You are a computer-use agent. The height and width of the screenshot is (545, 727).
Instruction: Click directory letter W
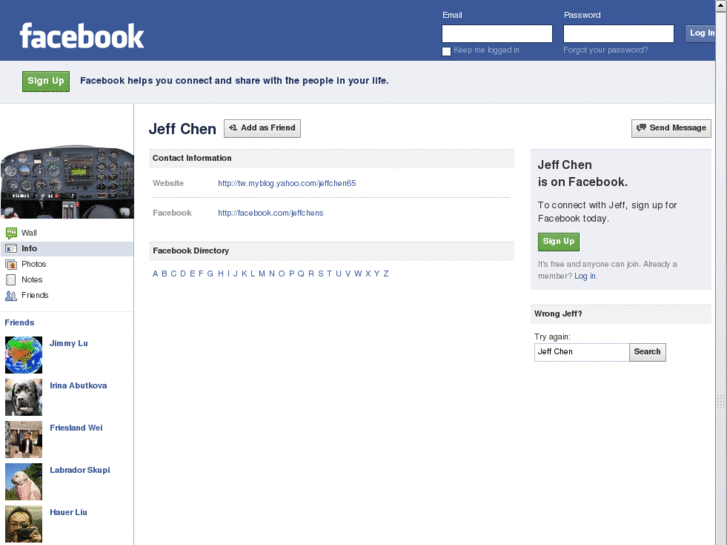click(x=358, y=274)
